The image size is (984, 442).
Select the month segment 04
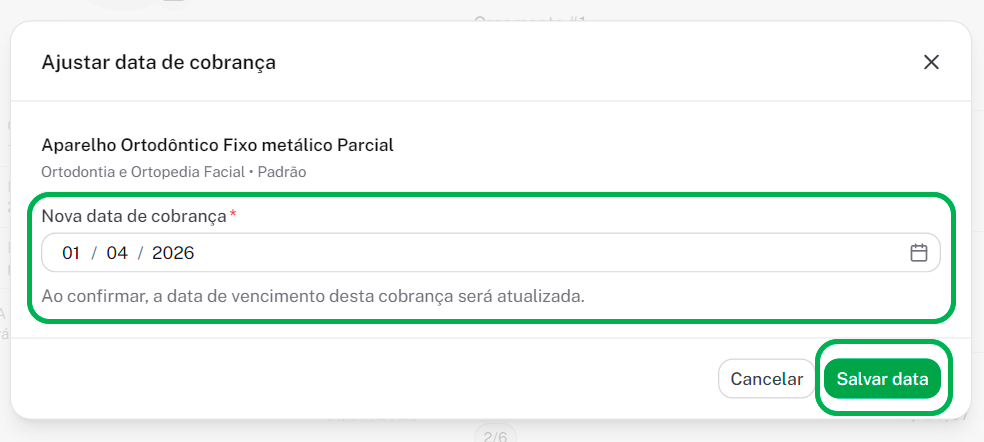[117, 253]
